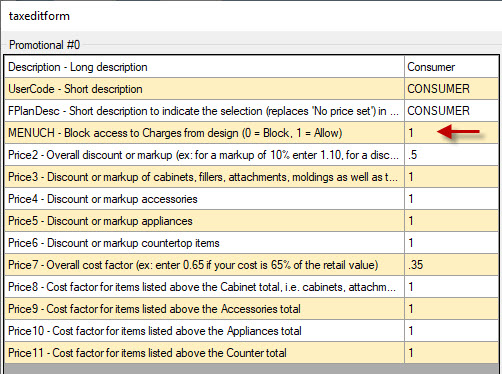Screen dimensions: 502x374
Task: Click the 'taxeditform' window title
Action: 39,16
